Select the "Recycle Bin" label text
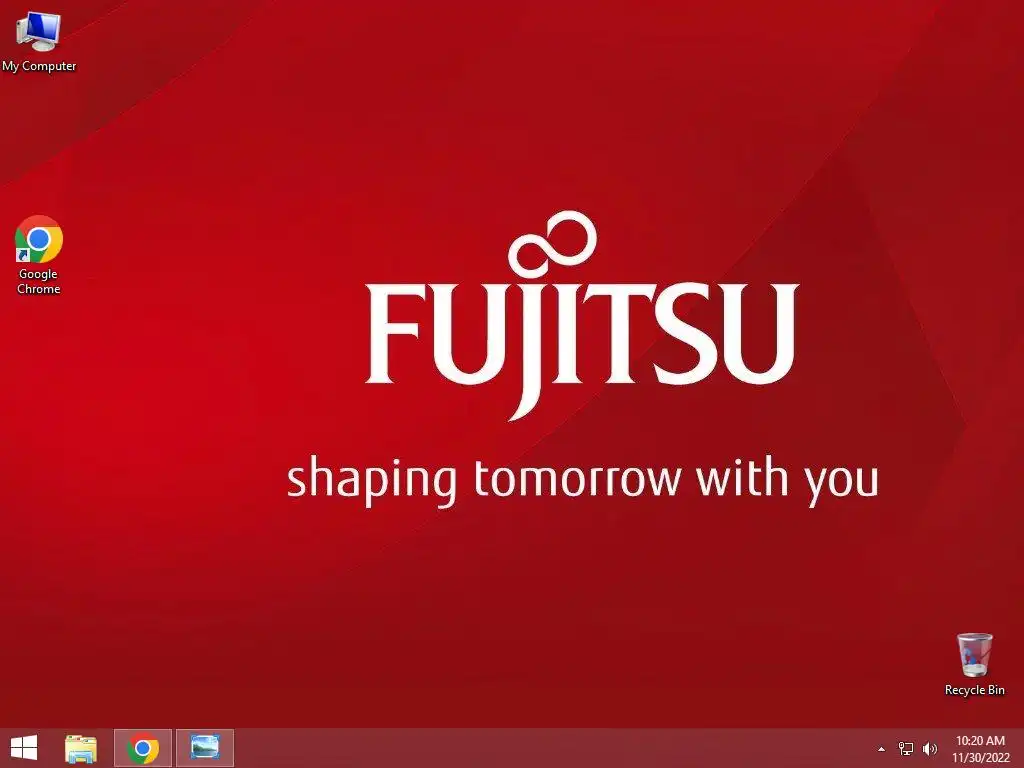The width and height of the screenshot is (1024, 768). pyautogui.click(x=974, y=690)
